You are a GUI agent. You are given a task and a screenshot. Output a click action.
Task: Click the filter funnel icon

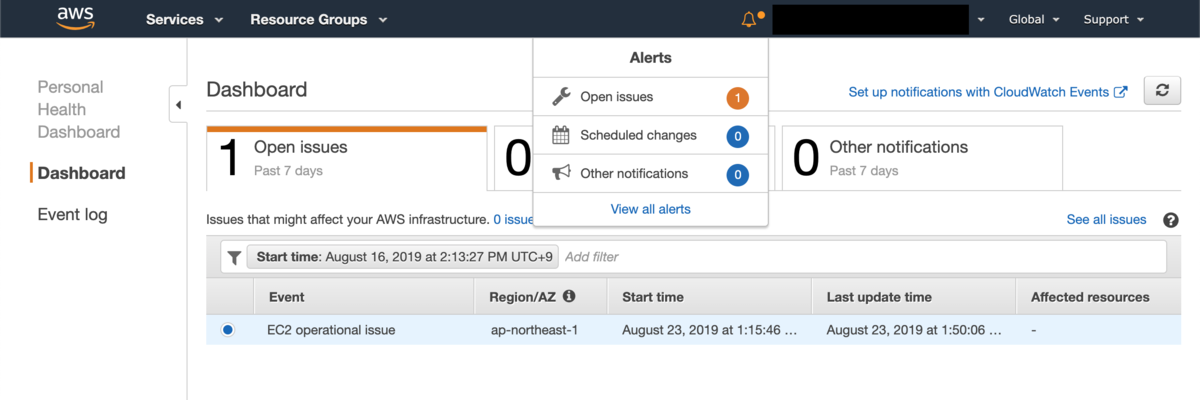tap(234, 257)
